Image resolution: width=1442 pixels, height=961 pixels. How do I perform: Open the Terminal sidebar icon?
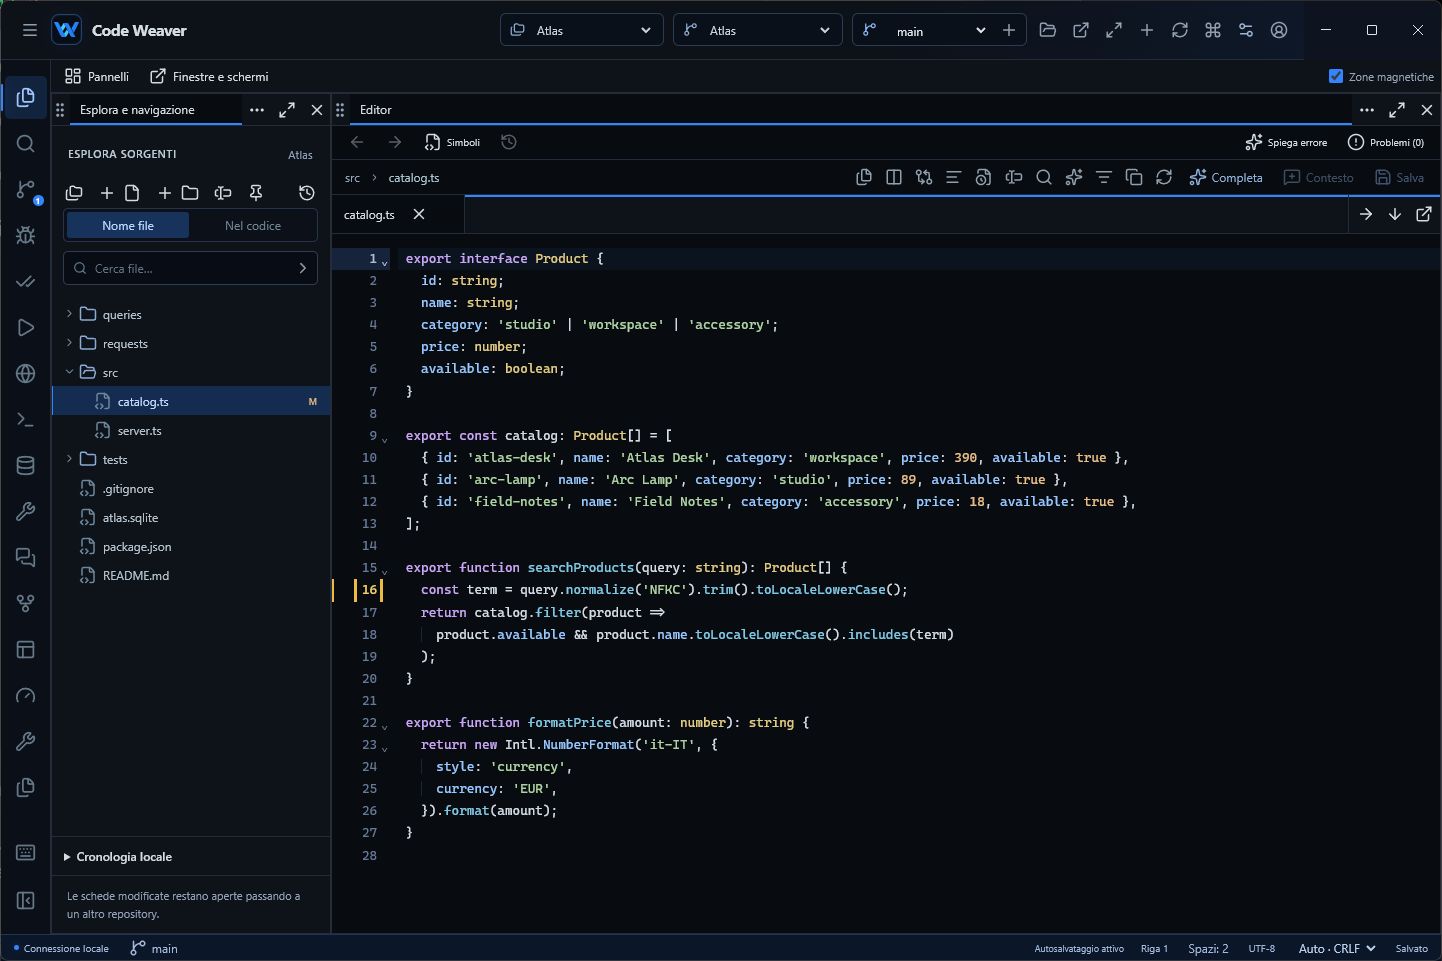point(26,420)
